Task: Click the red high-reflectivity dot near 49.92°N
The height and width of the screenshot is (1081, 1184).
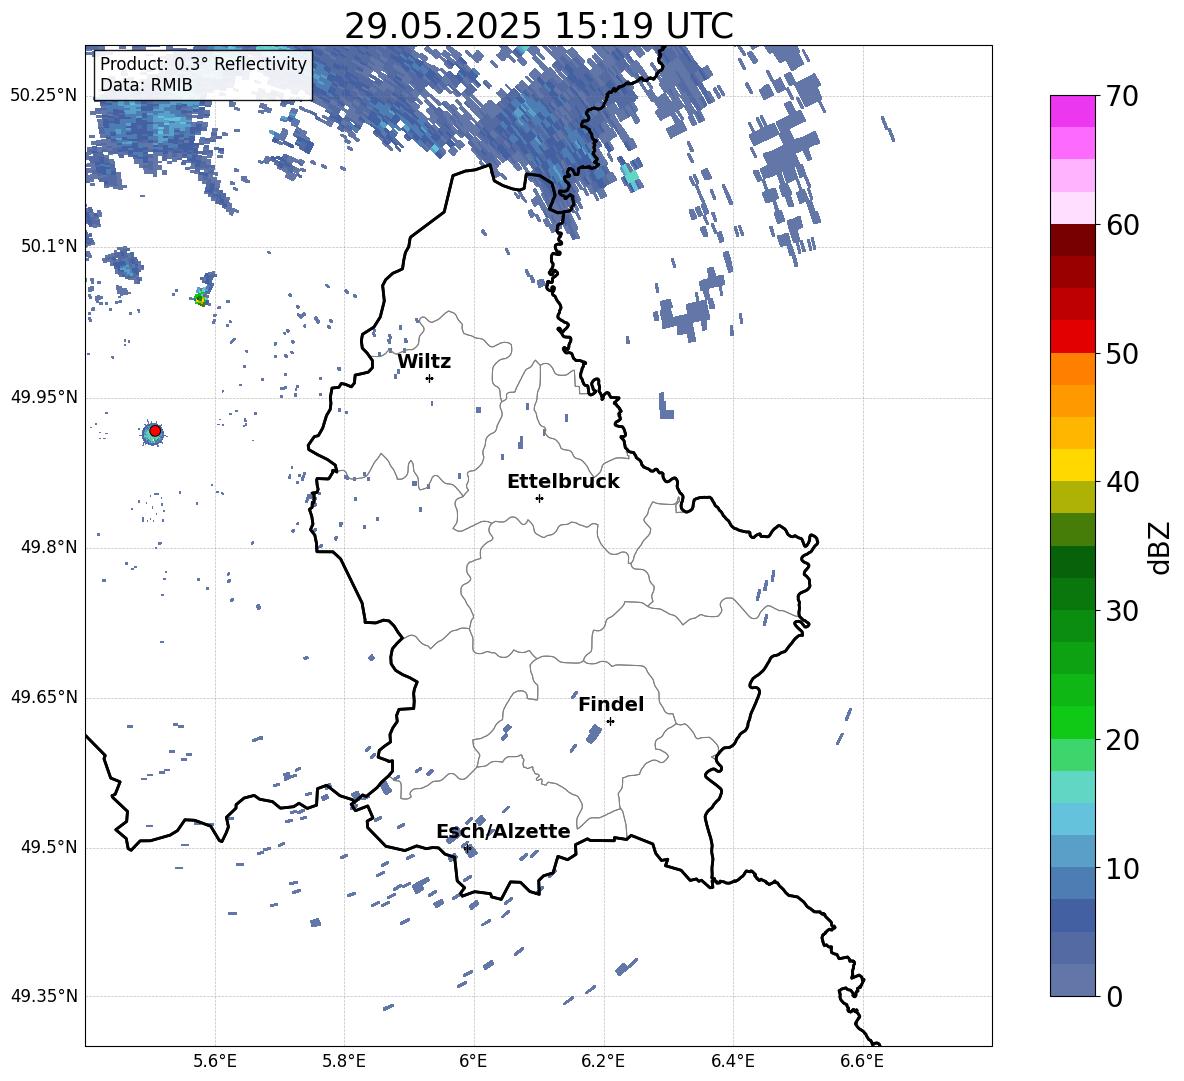Action: click(x=155, y=430)
